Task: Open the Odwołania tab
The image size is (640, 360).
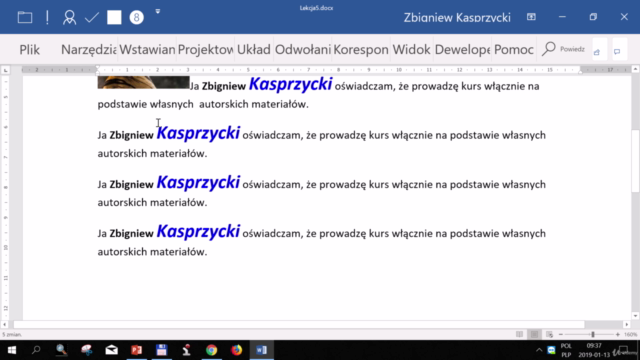Action: tap(302, 49)
